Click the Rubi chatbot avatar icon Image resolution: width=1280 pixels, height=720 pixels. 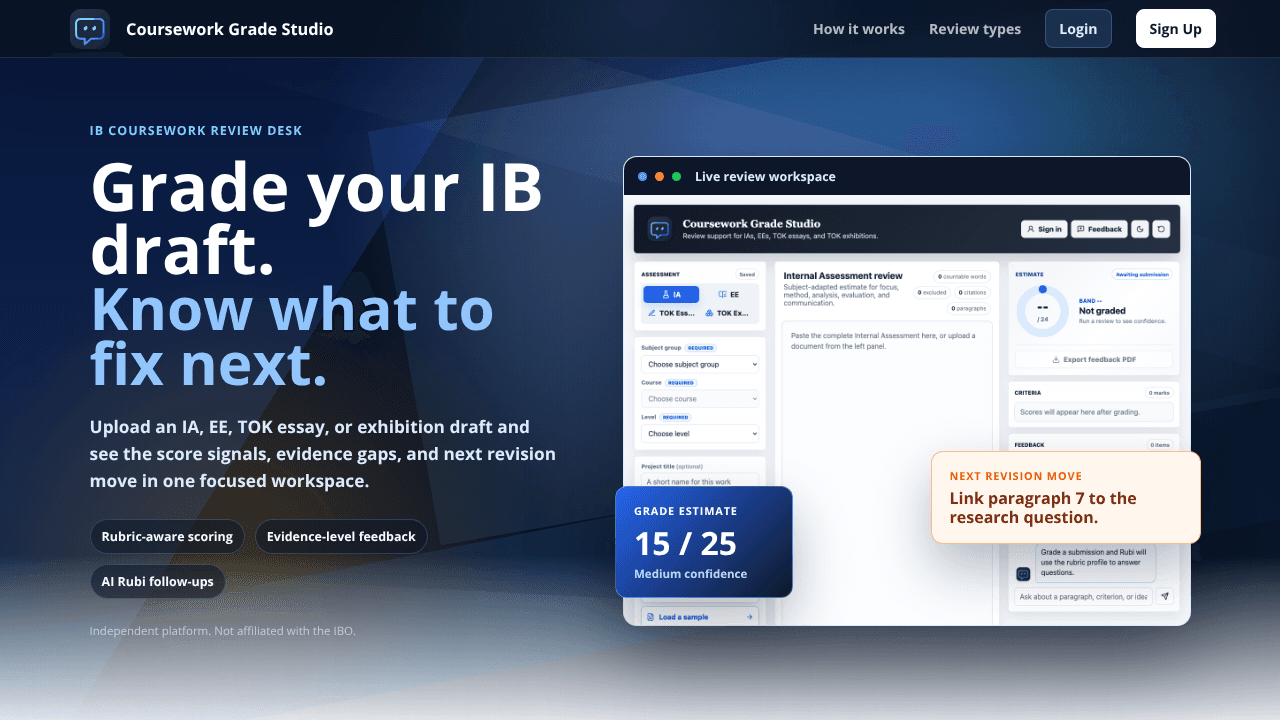click(x=1023, y=574)
